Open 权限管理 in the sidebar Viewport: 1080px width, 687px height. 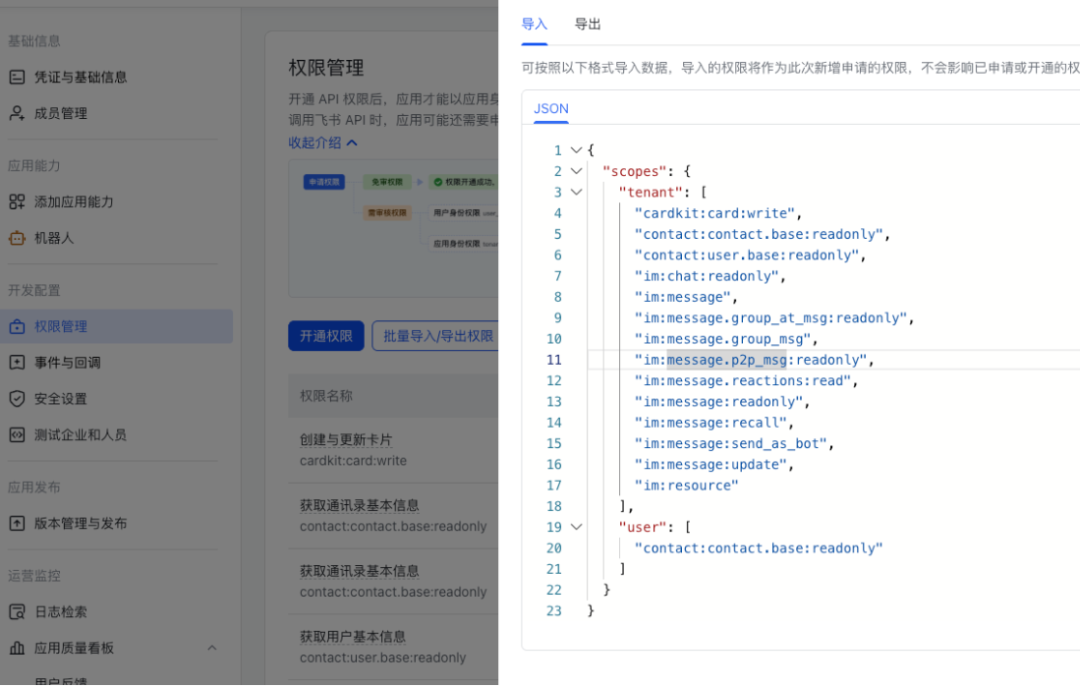coord(116,327)
